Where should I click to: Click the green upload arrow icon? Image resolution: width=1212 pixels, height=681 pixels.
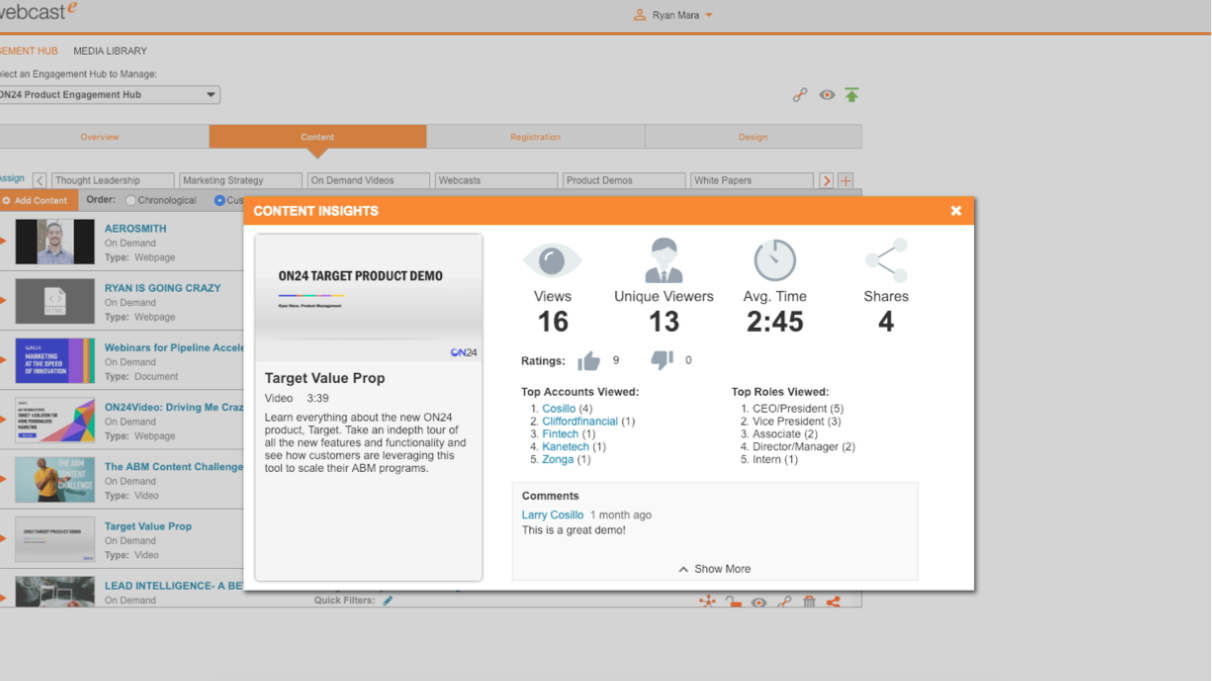point(852,95)
